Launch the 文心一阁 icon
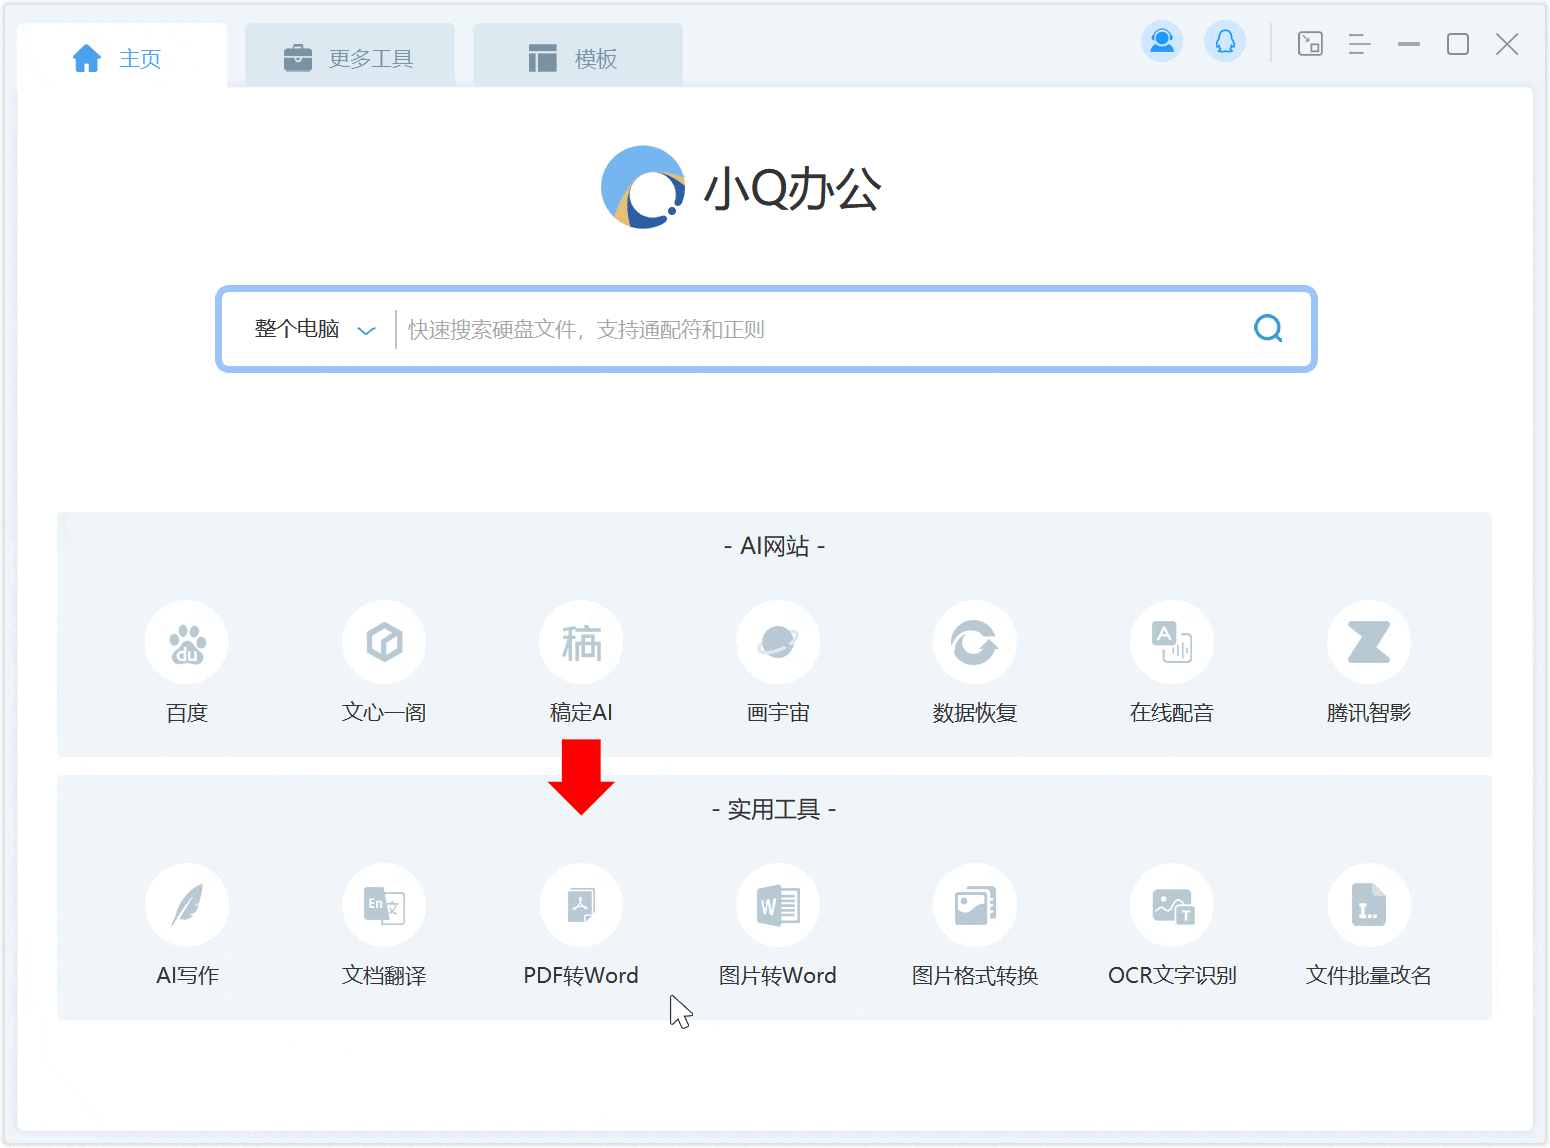Image resolution: width=1550 pixels, height=1148 pixels. click(x=384, y=643)
